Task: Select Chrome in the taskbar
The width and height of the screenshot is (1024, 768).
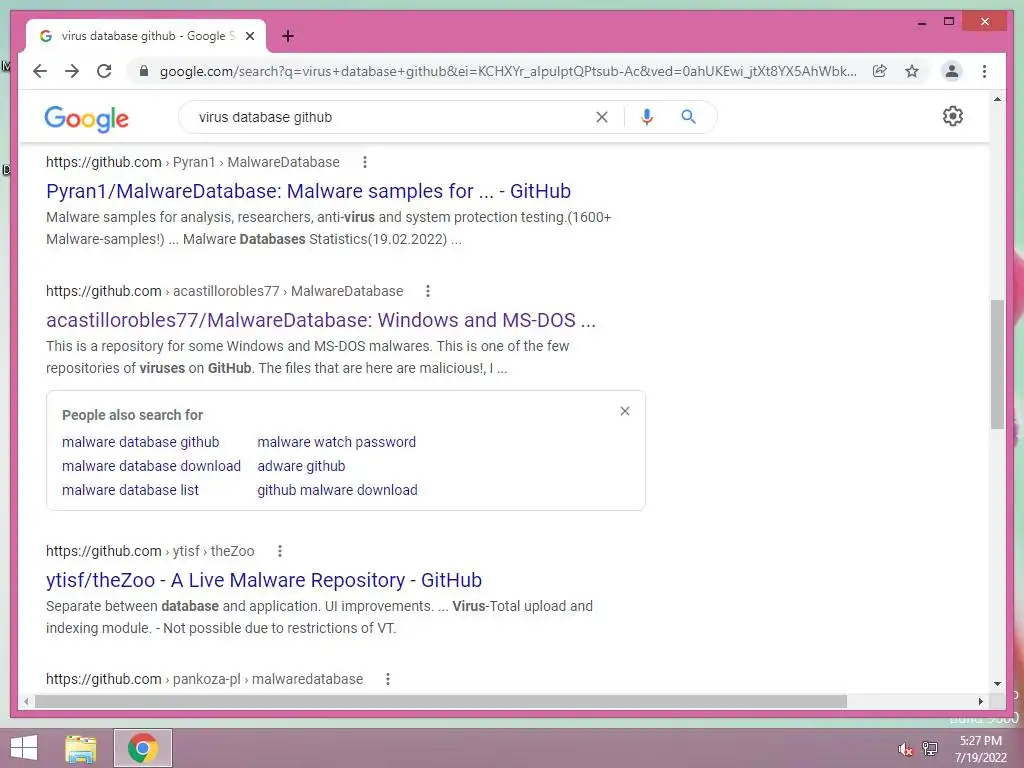Action: 142,748
